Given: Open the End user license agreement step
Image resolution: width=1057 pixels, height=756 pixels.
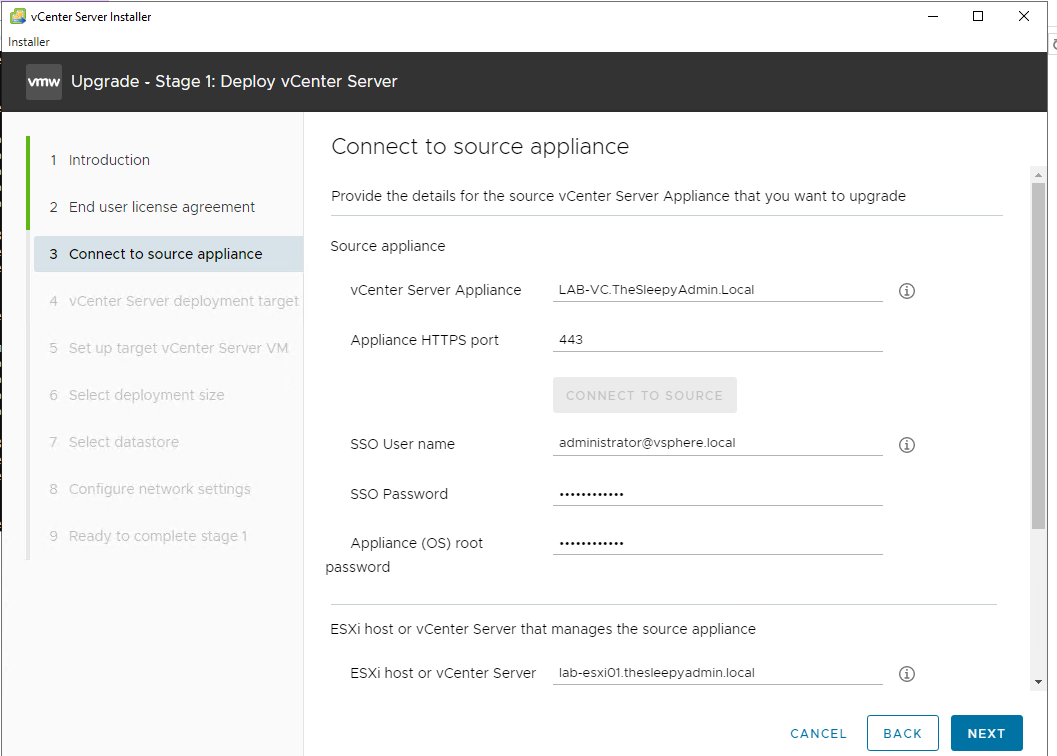Looking at the screenshot, I should [x=160, y=206].
